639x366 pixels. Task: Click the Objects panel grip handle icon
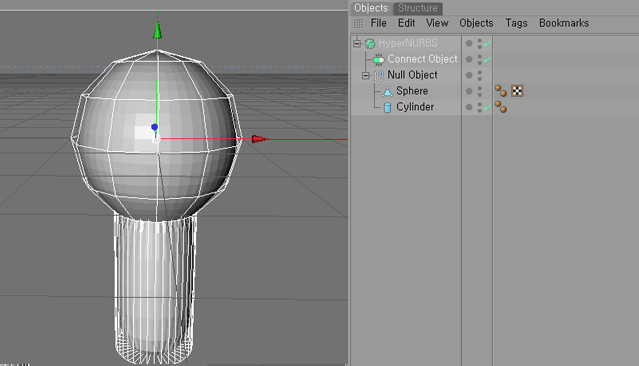click(358, 24)
